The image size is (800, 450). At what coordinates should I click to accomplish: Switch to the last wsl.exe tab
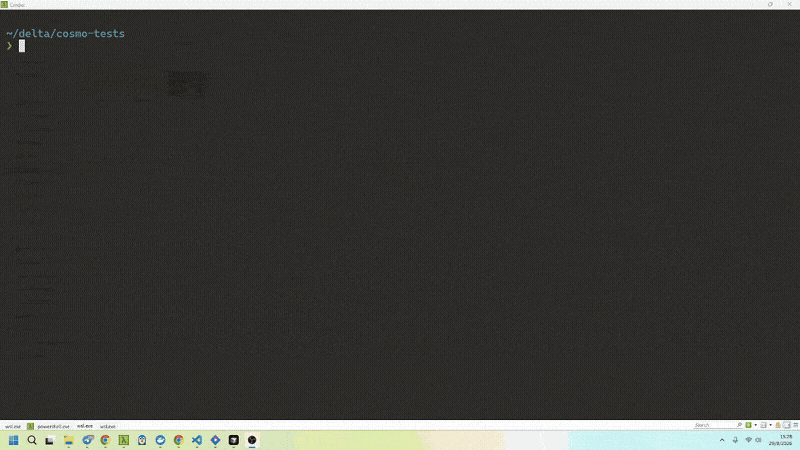[x=108, y=426]
